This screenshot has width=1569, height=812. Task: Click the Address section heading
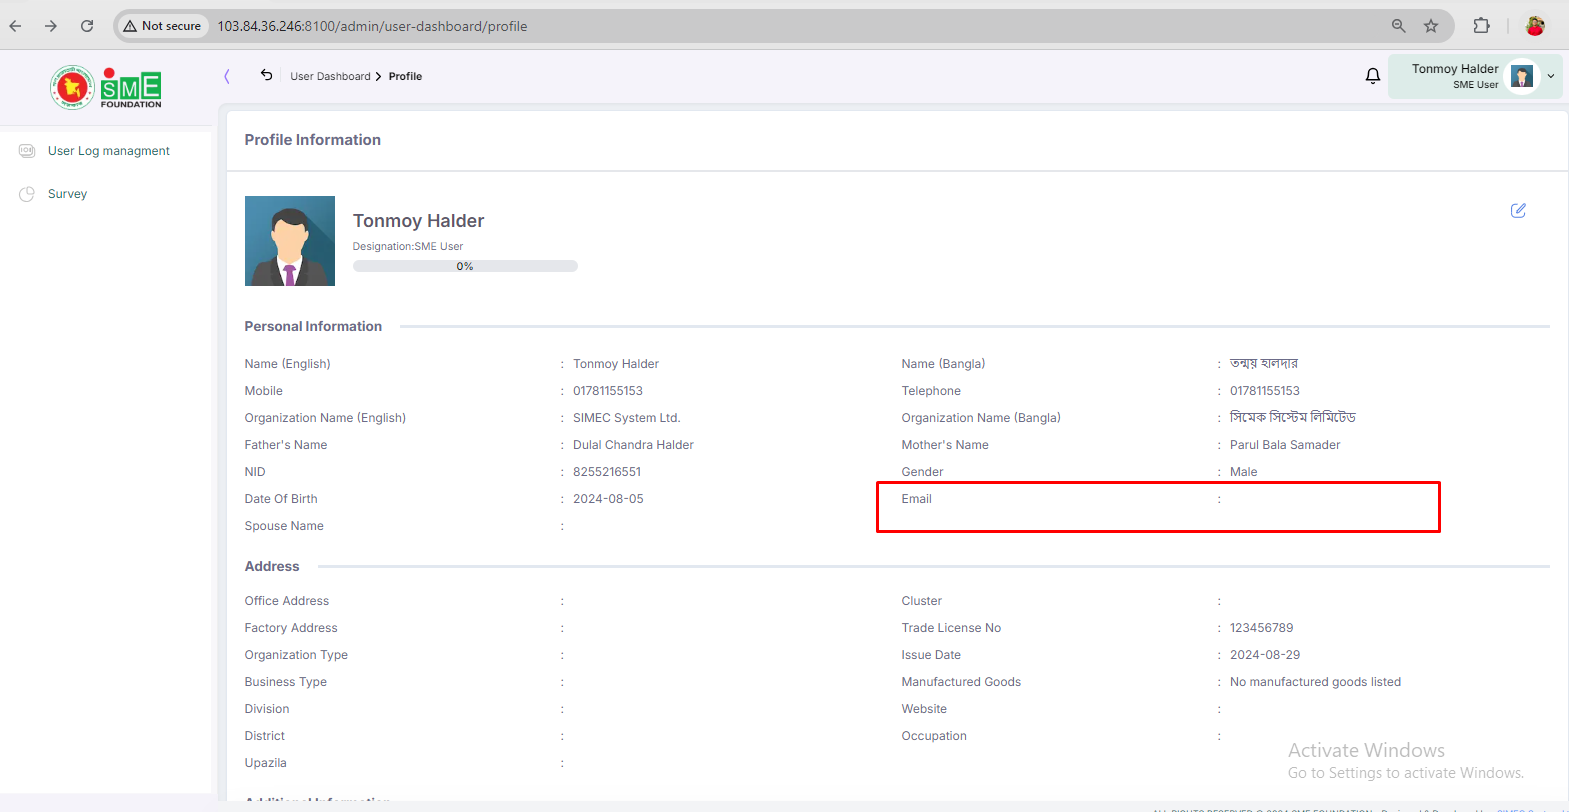click(x=272, y=566)
